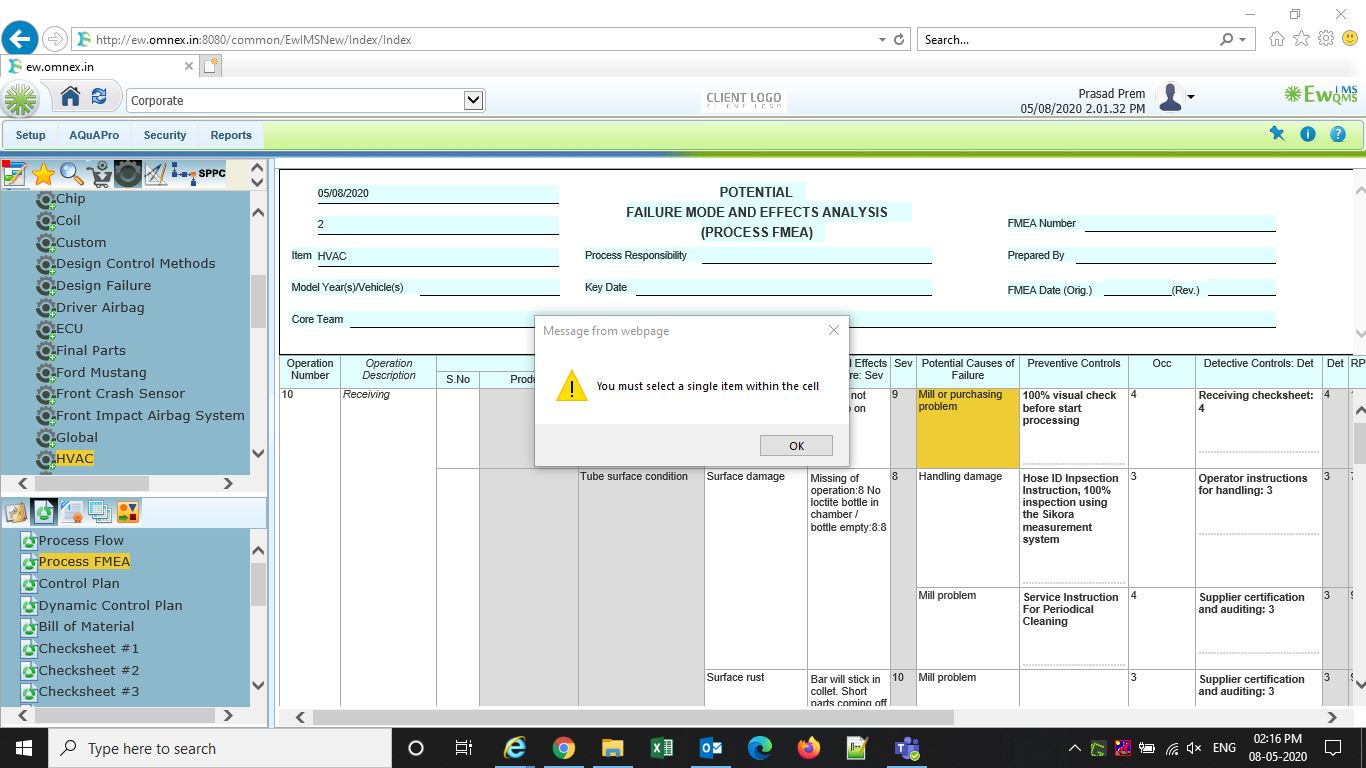
Task: Click the magnifying glass search icon in left toolbar
Action: [71, 174]
